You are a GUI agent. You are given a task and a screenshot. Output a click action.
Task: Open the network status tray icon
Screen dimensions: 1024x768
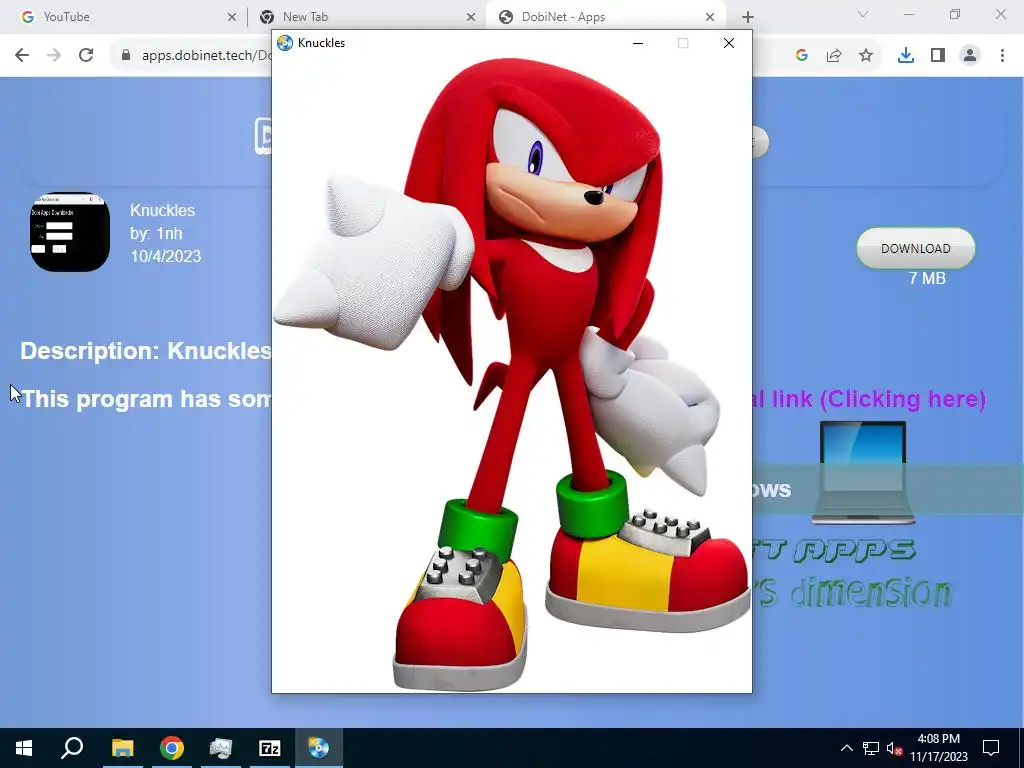871,748
